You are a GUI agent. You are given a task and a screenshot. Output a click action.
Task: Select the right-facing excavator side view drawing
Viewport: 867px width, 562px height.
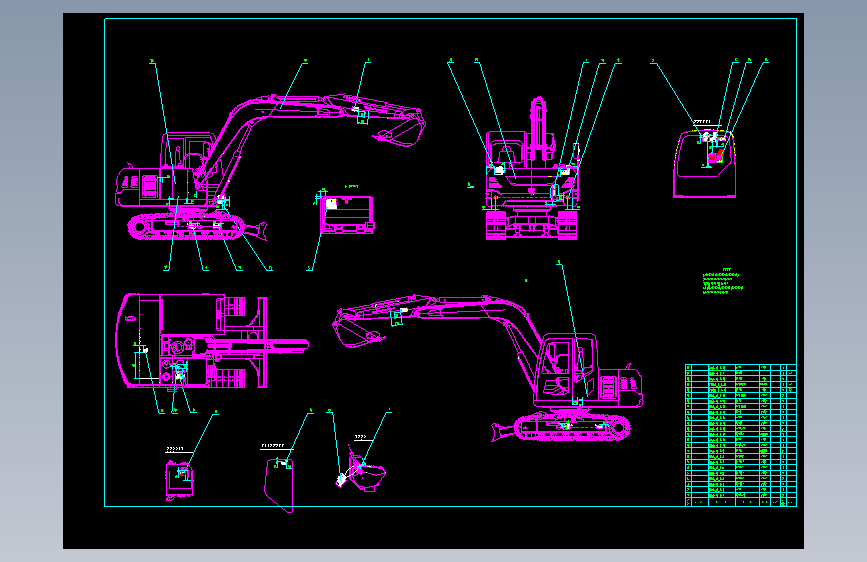[x=270, y=168]
